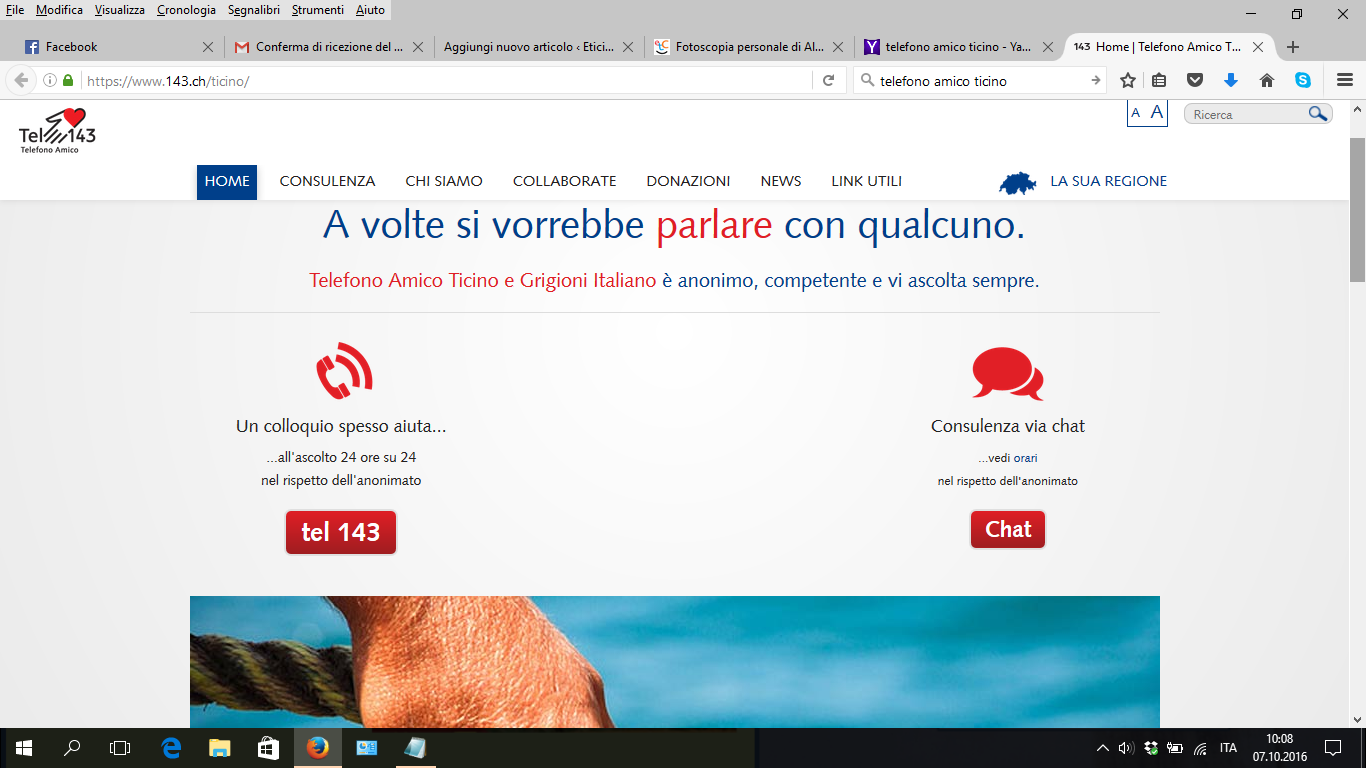Open taskbar search magnifier
The image size is (1366, 768).
click(72, 747)
